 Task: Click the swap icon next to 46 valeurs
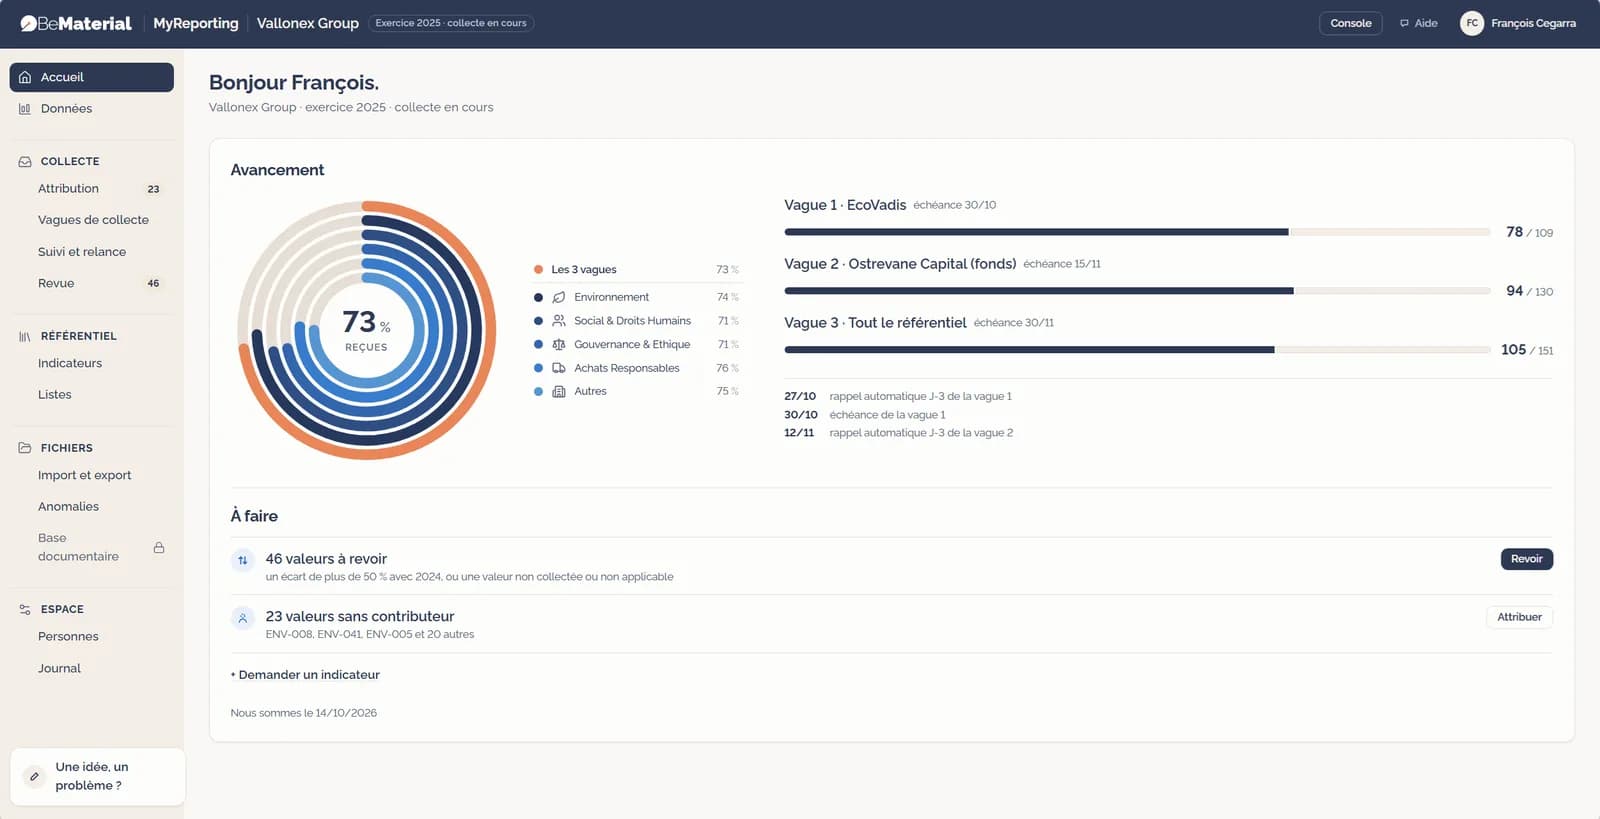(x=243, y=560)
